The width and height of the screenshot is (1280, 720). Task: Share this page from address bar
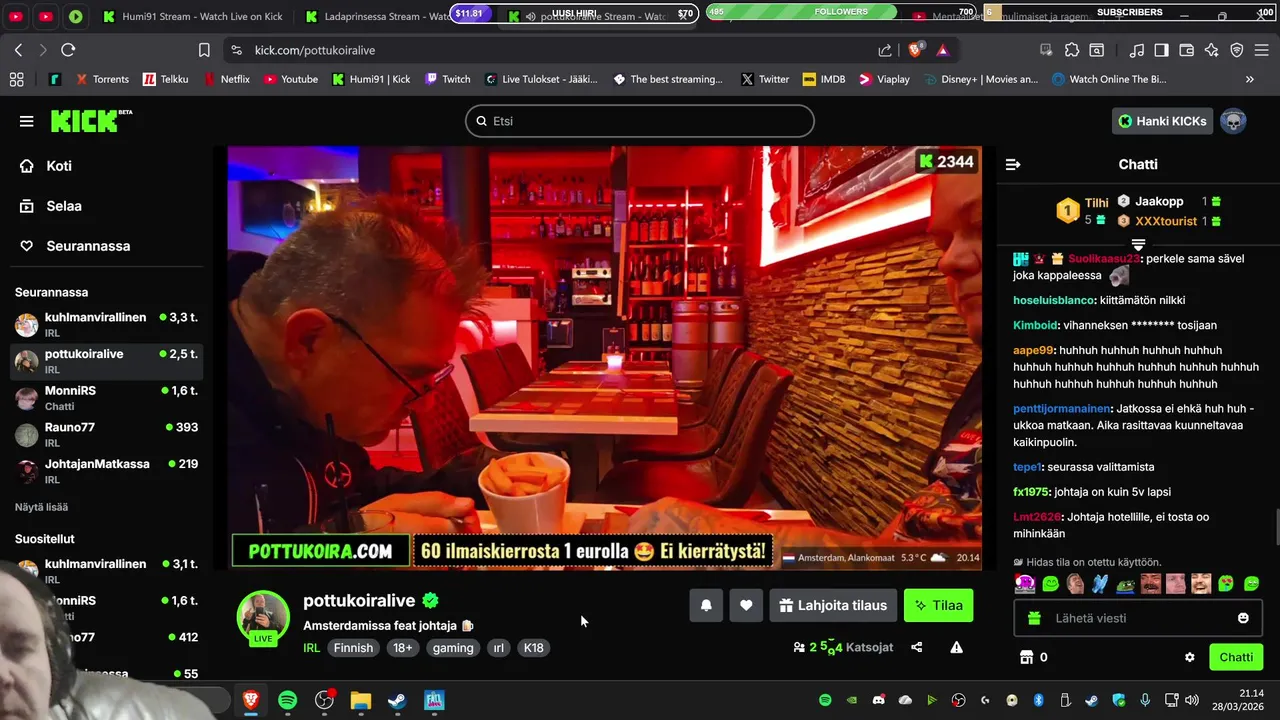pyautogui.click(x=885, y=50)
